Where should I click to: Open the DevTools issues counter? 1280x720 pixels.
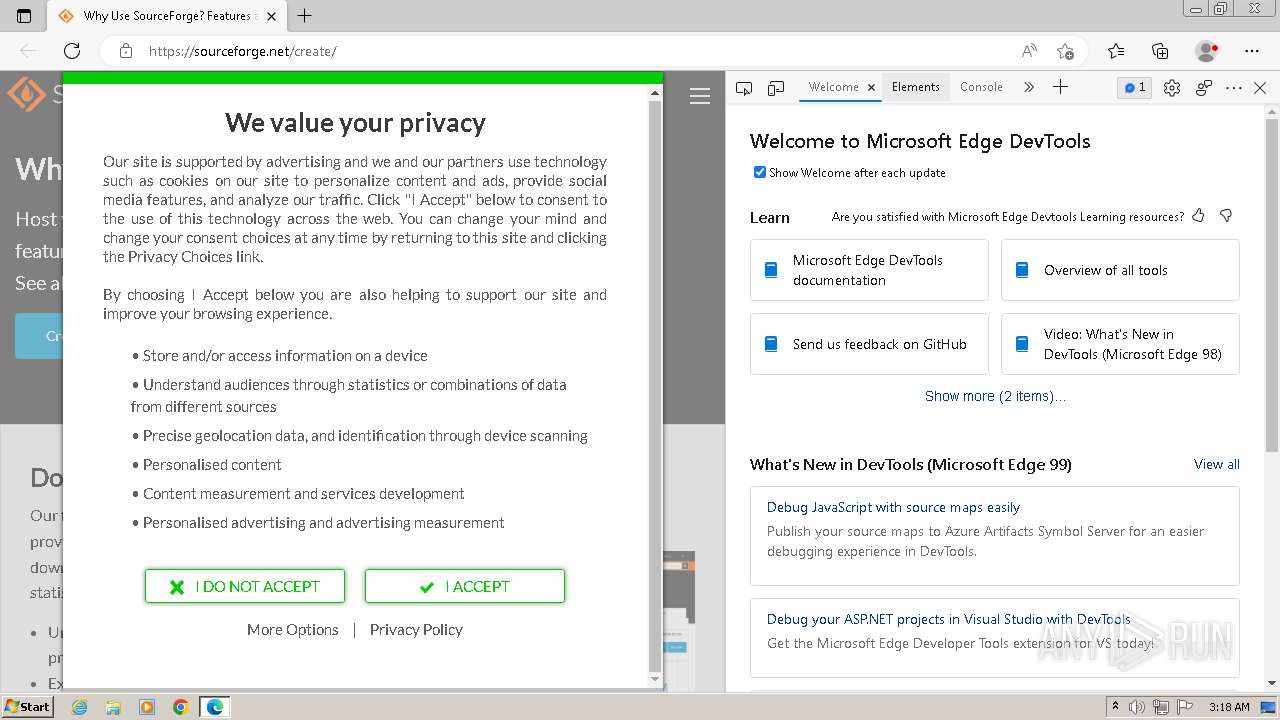[x=1134, y=88]
